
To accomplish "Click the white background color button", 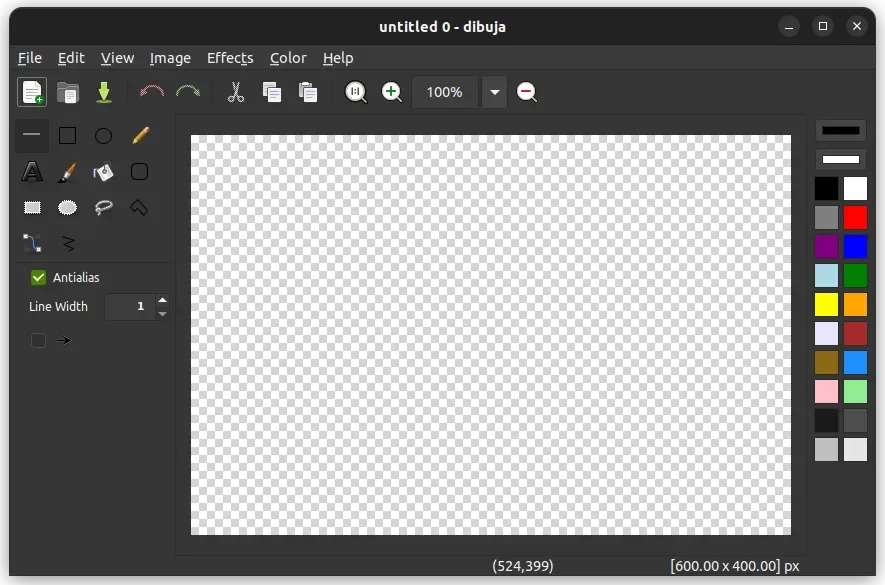I will point(841,159).
